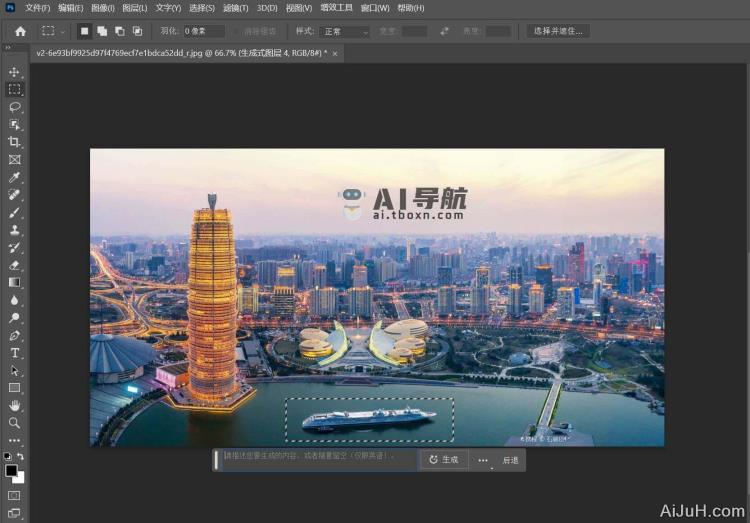Select the Lasso tool

(14, 107)
